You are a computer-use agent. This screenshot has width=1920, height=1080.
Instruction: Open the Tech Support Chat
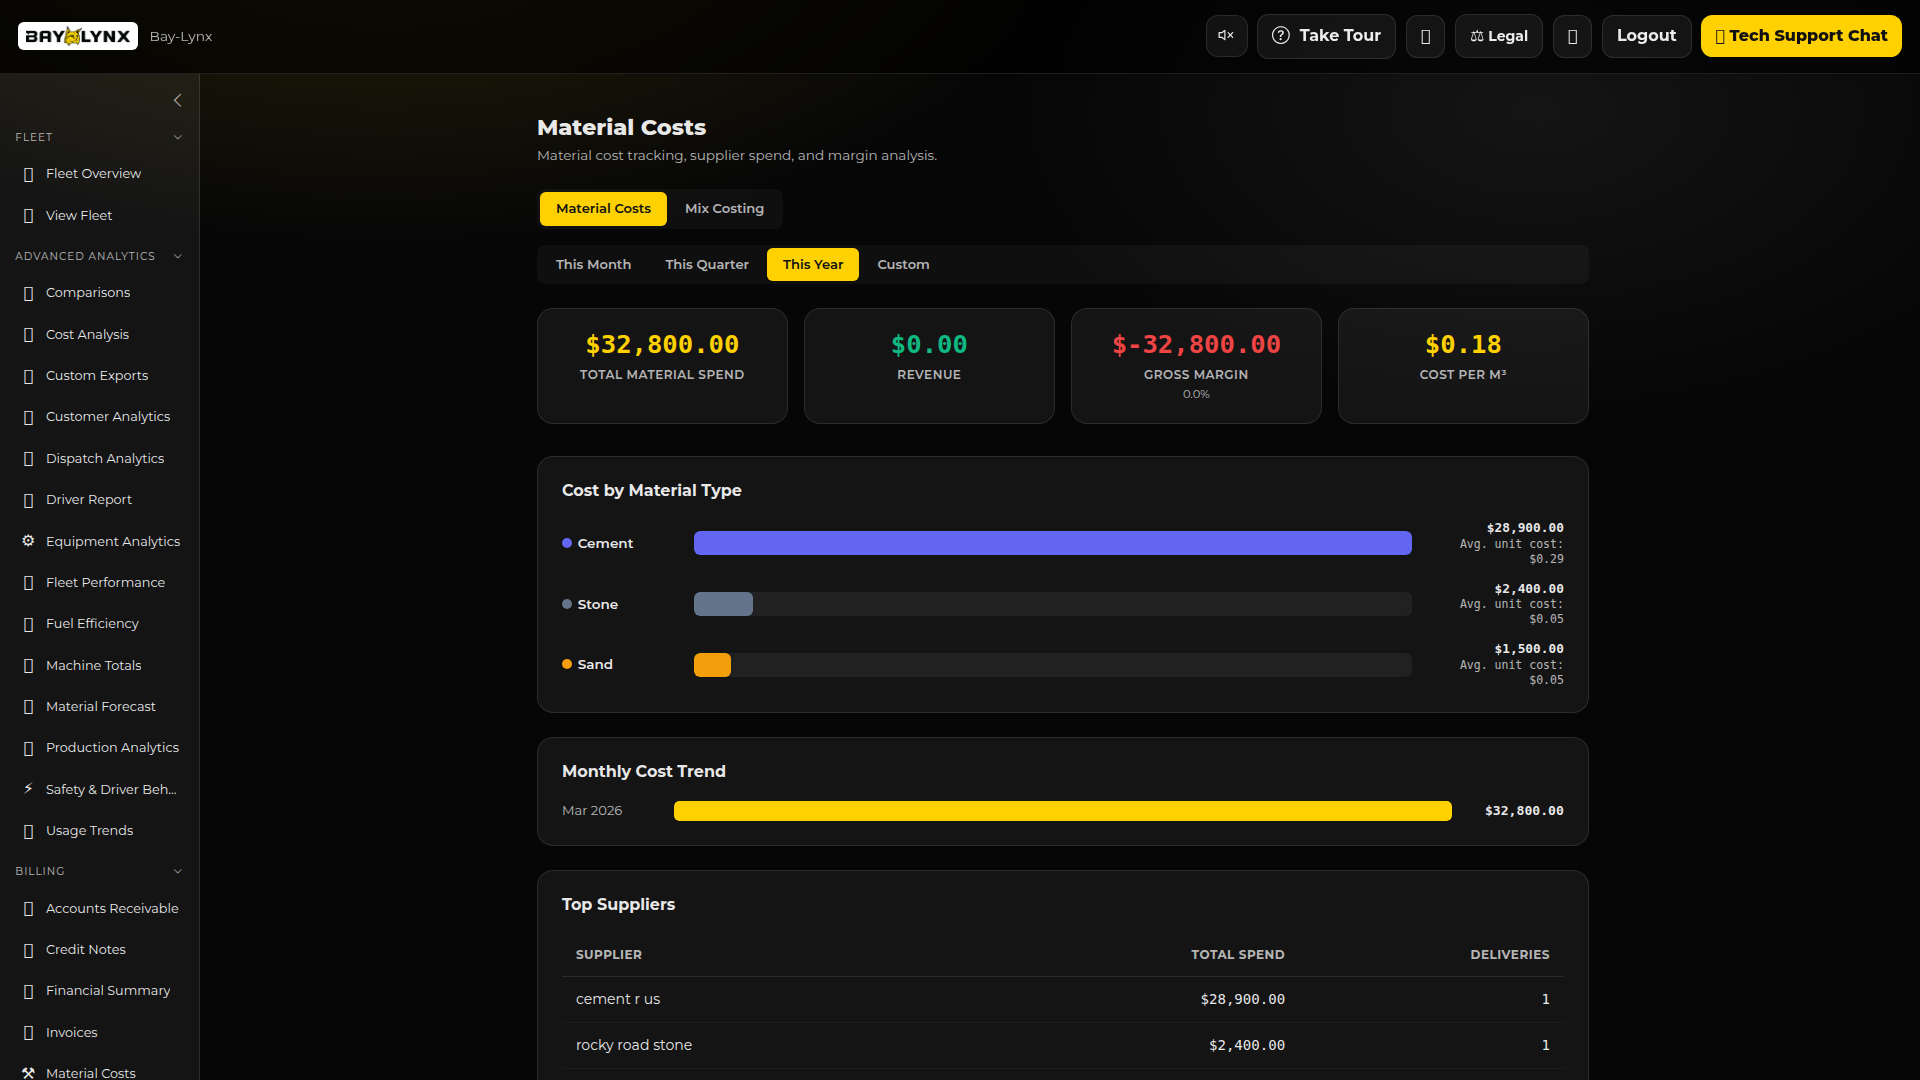pyautogui.click(x=1800, y=36)
